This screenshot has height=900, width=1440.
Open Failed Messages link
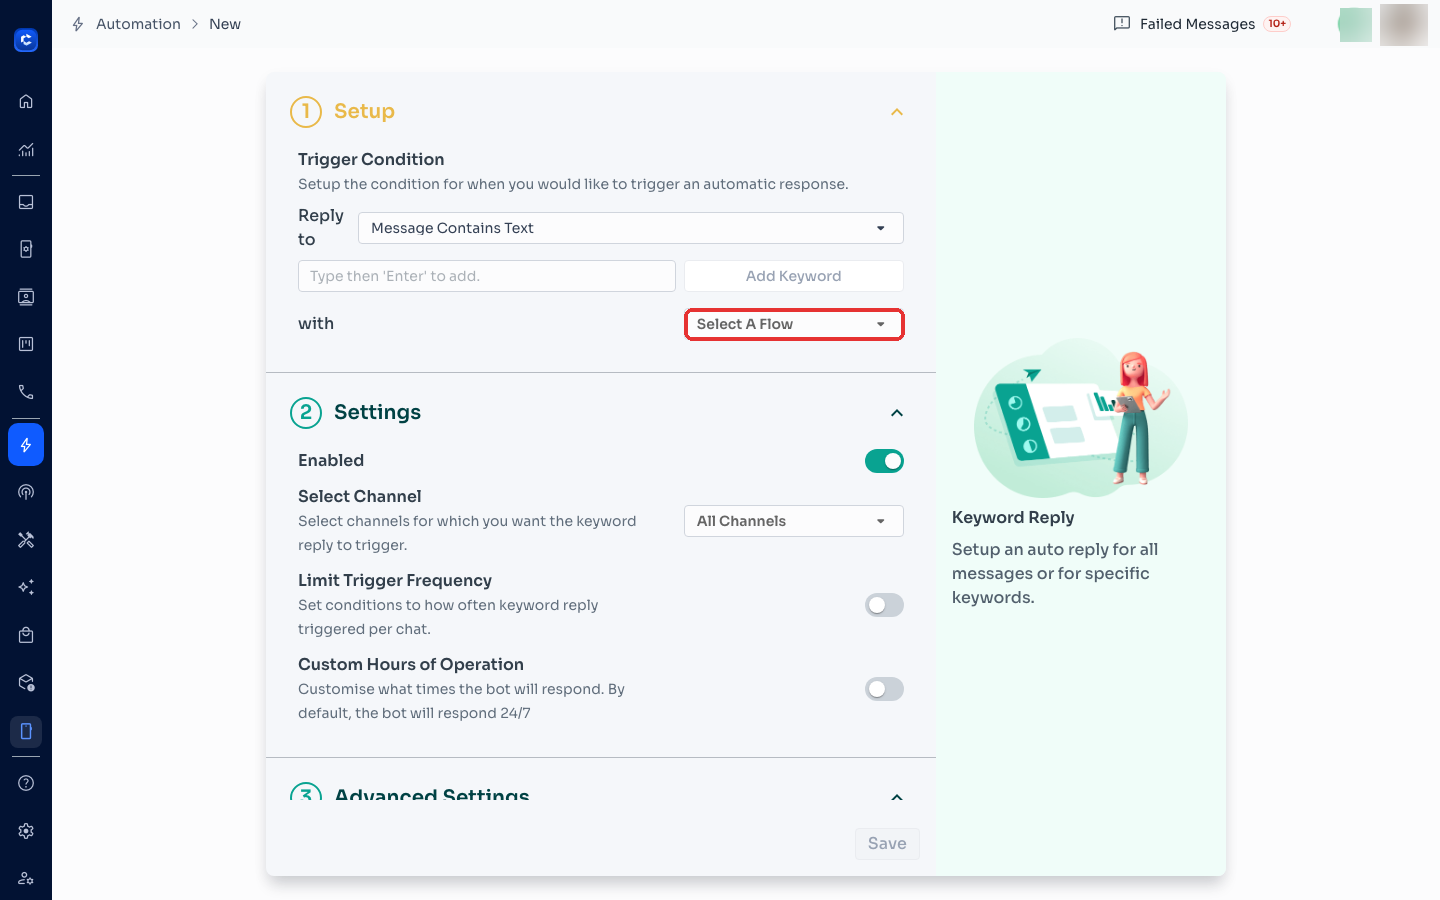pyautogui.click(x=1197, y=24)
